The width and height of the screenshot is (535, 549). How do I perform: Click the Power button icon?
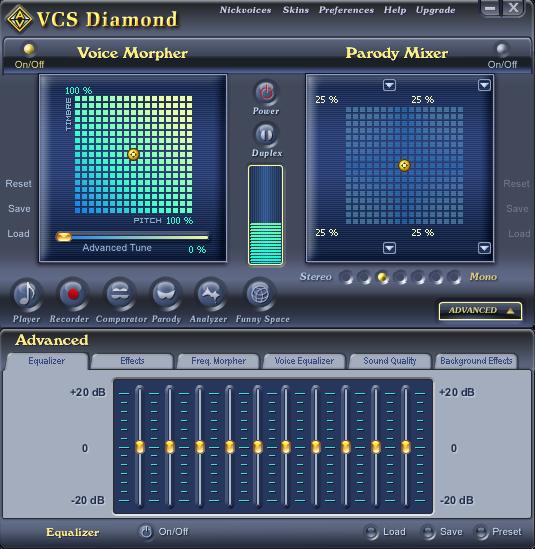(x=266, y=92)
